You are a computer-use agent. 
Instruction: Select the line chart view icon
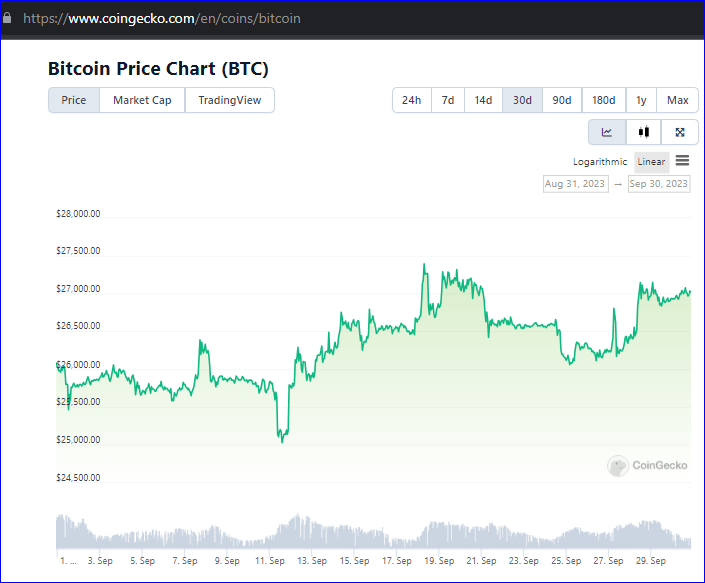[607, 132]
